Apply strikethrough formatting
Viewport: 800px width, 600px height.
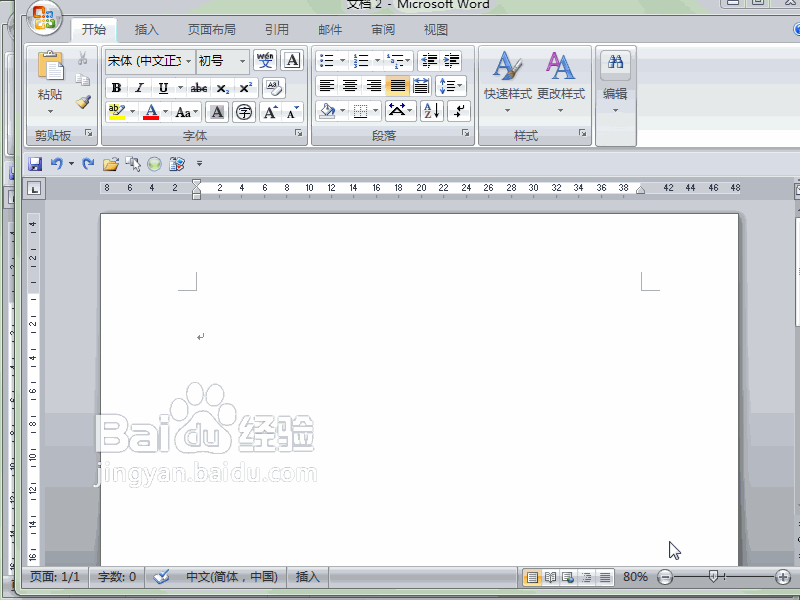click(x=198, y=88)
